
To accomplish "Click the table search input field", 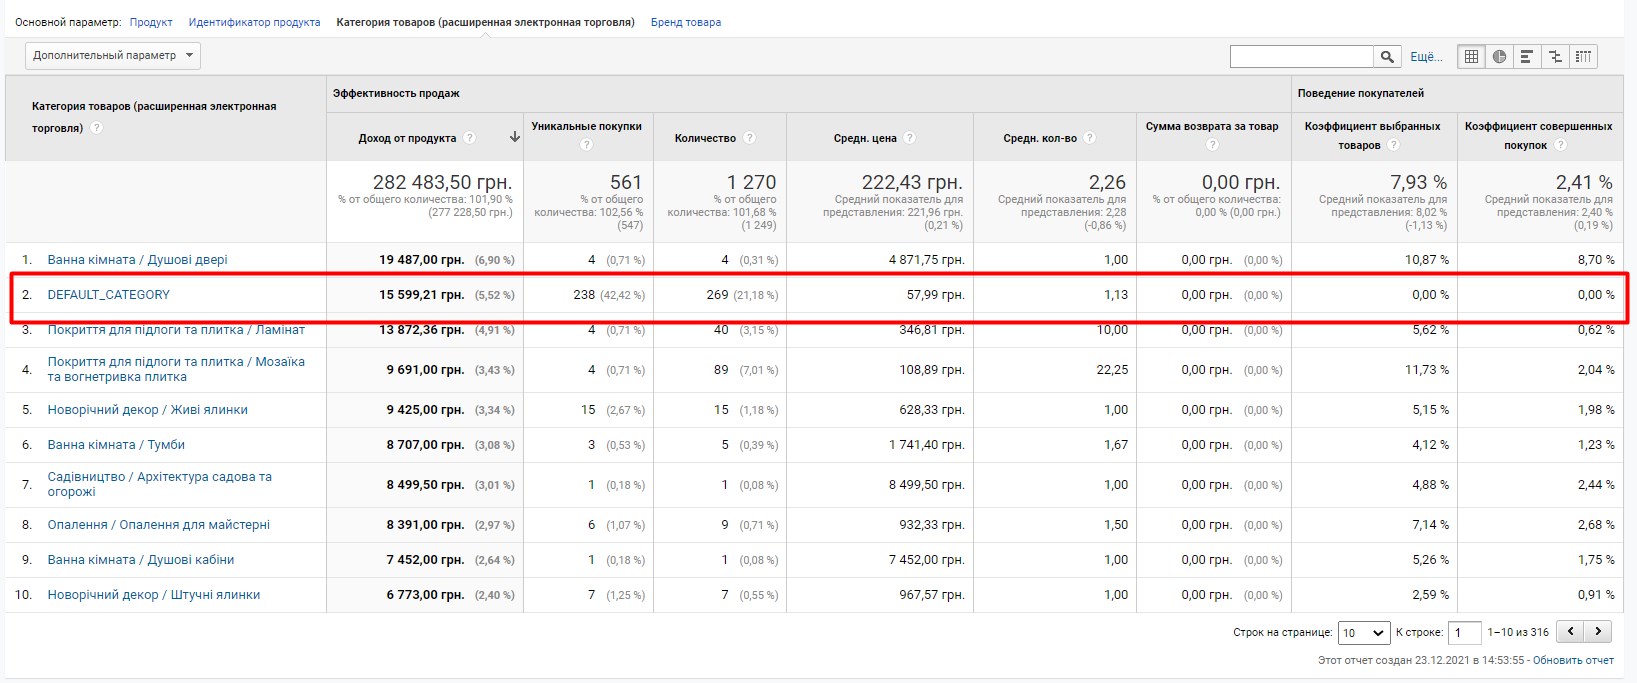I will (x=1301, y=57).
